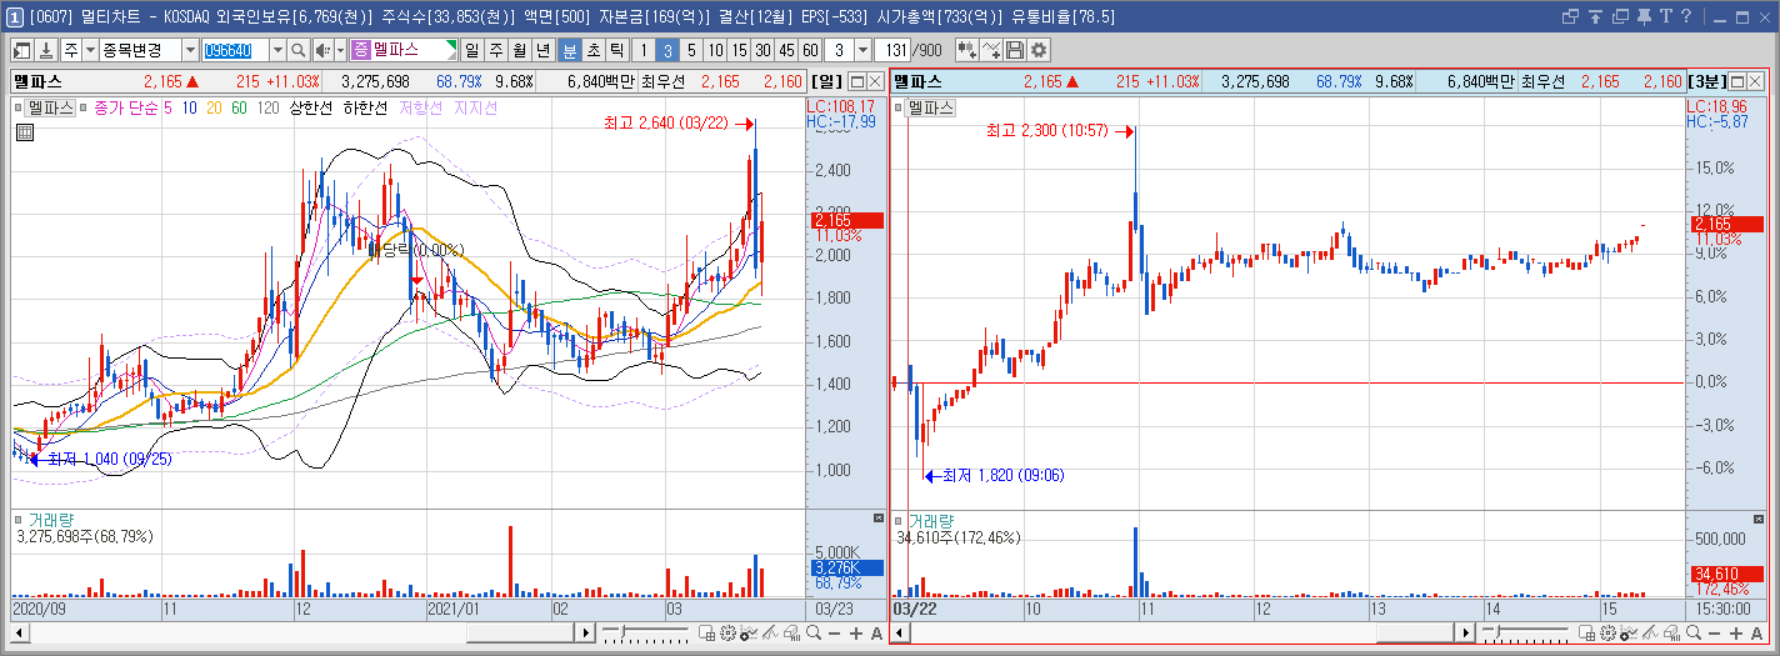1780x656 pixels.
Task: Zoom in with left chart plus icon
Action: (x=856, y=633)
